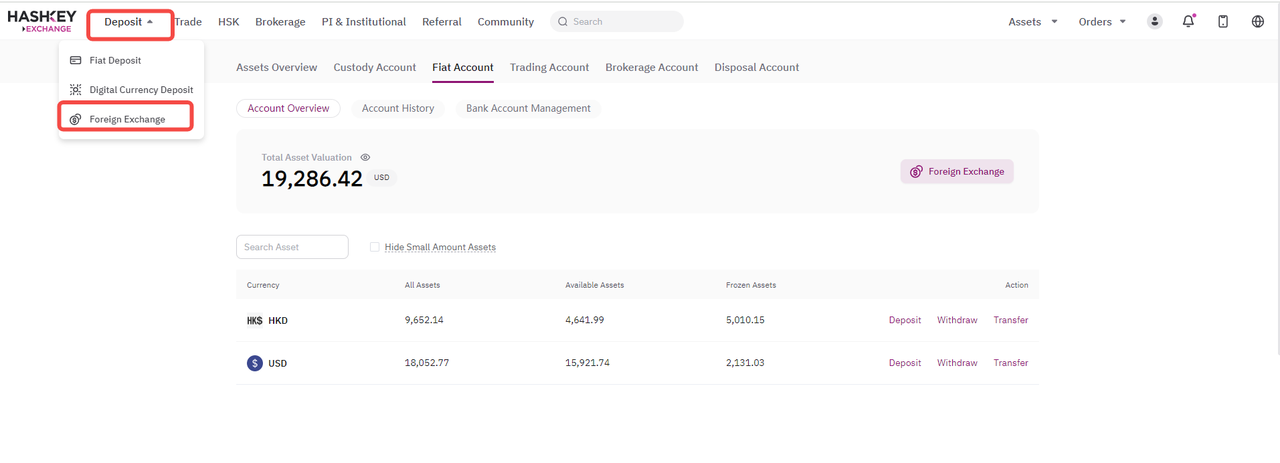Switch to Trading Account tab

[549, 67]
